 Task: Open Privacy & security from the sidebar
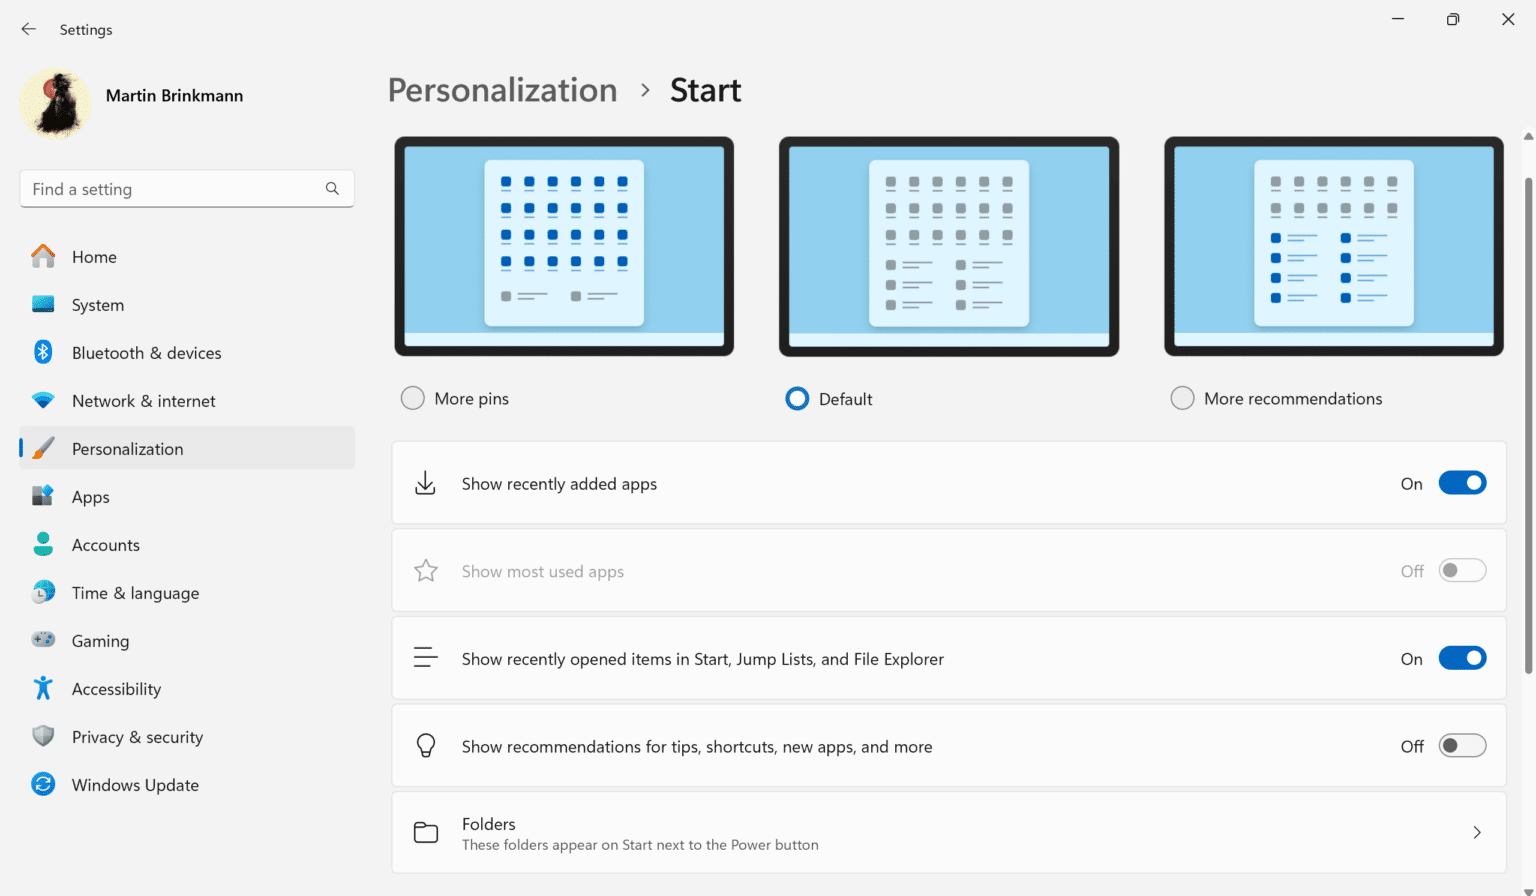pyautogui.click(x=137, y=736)
